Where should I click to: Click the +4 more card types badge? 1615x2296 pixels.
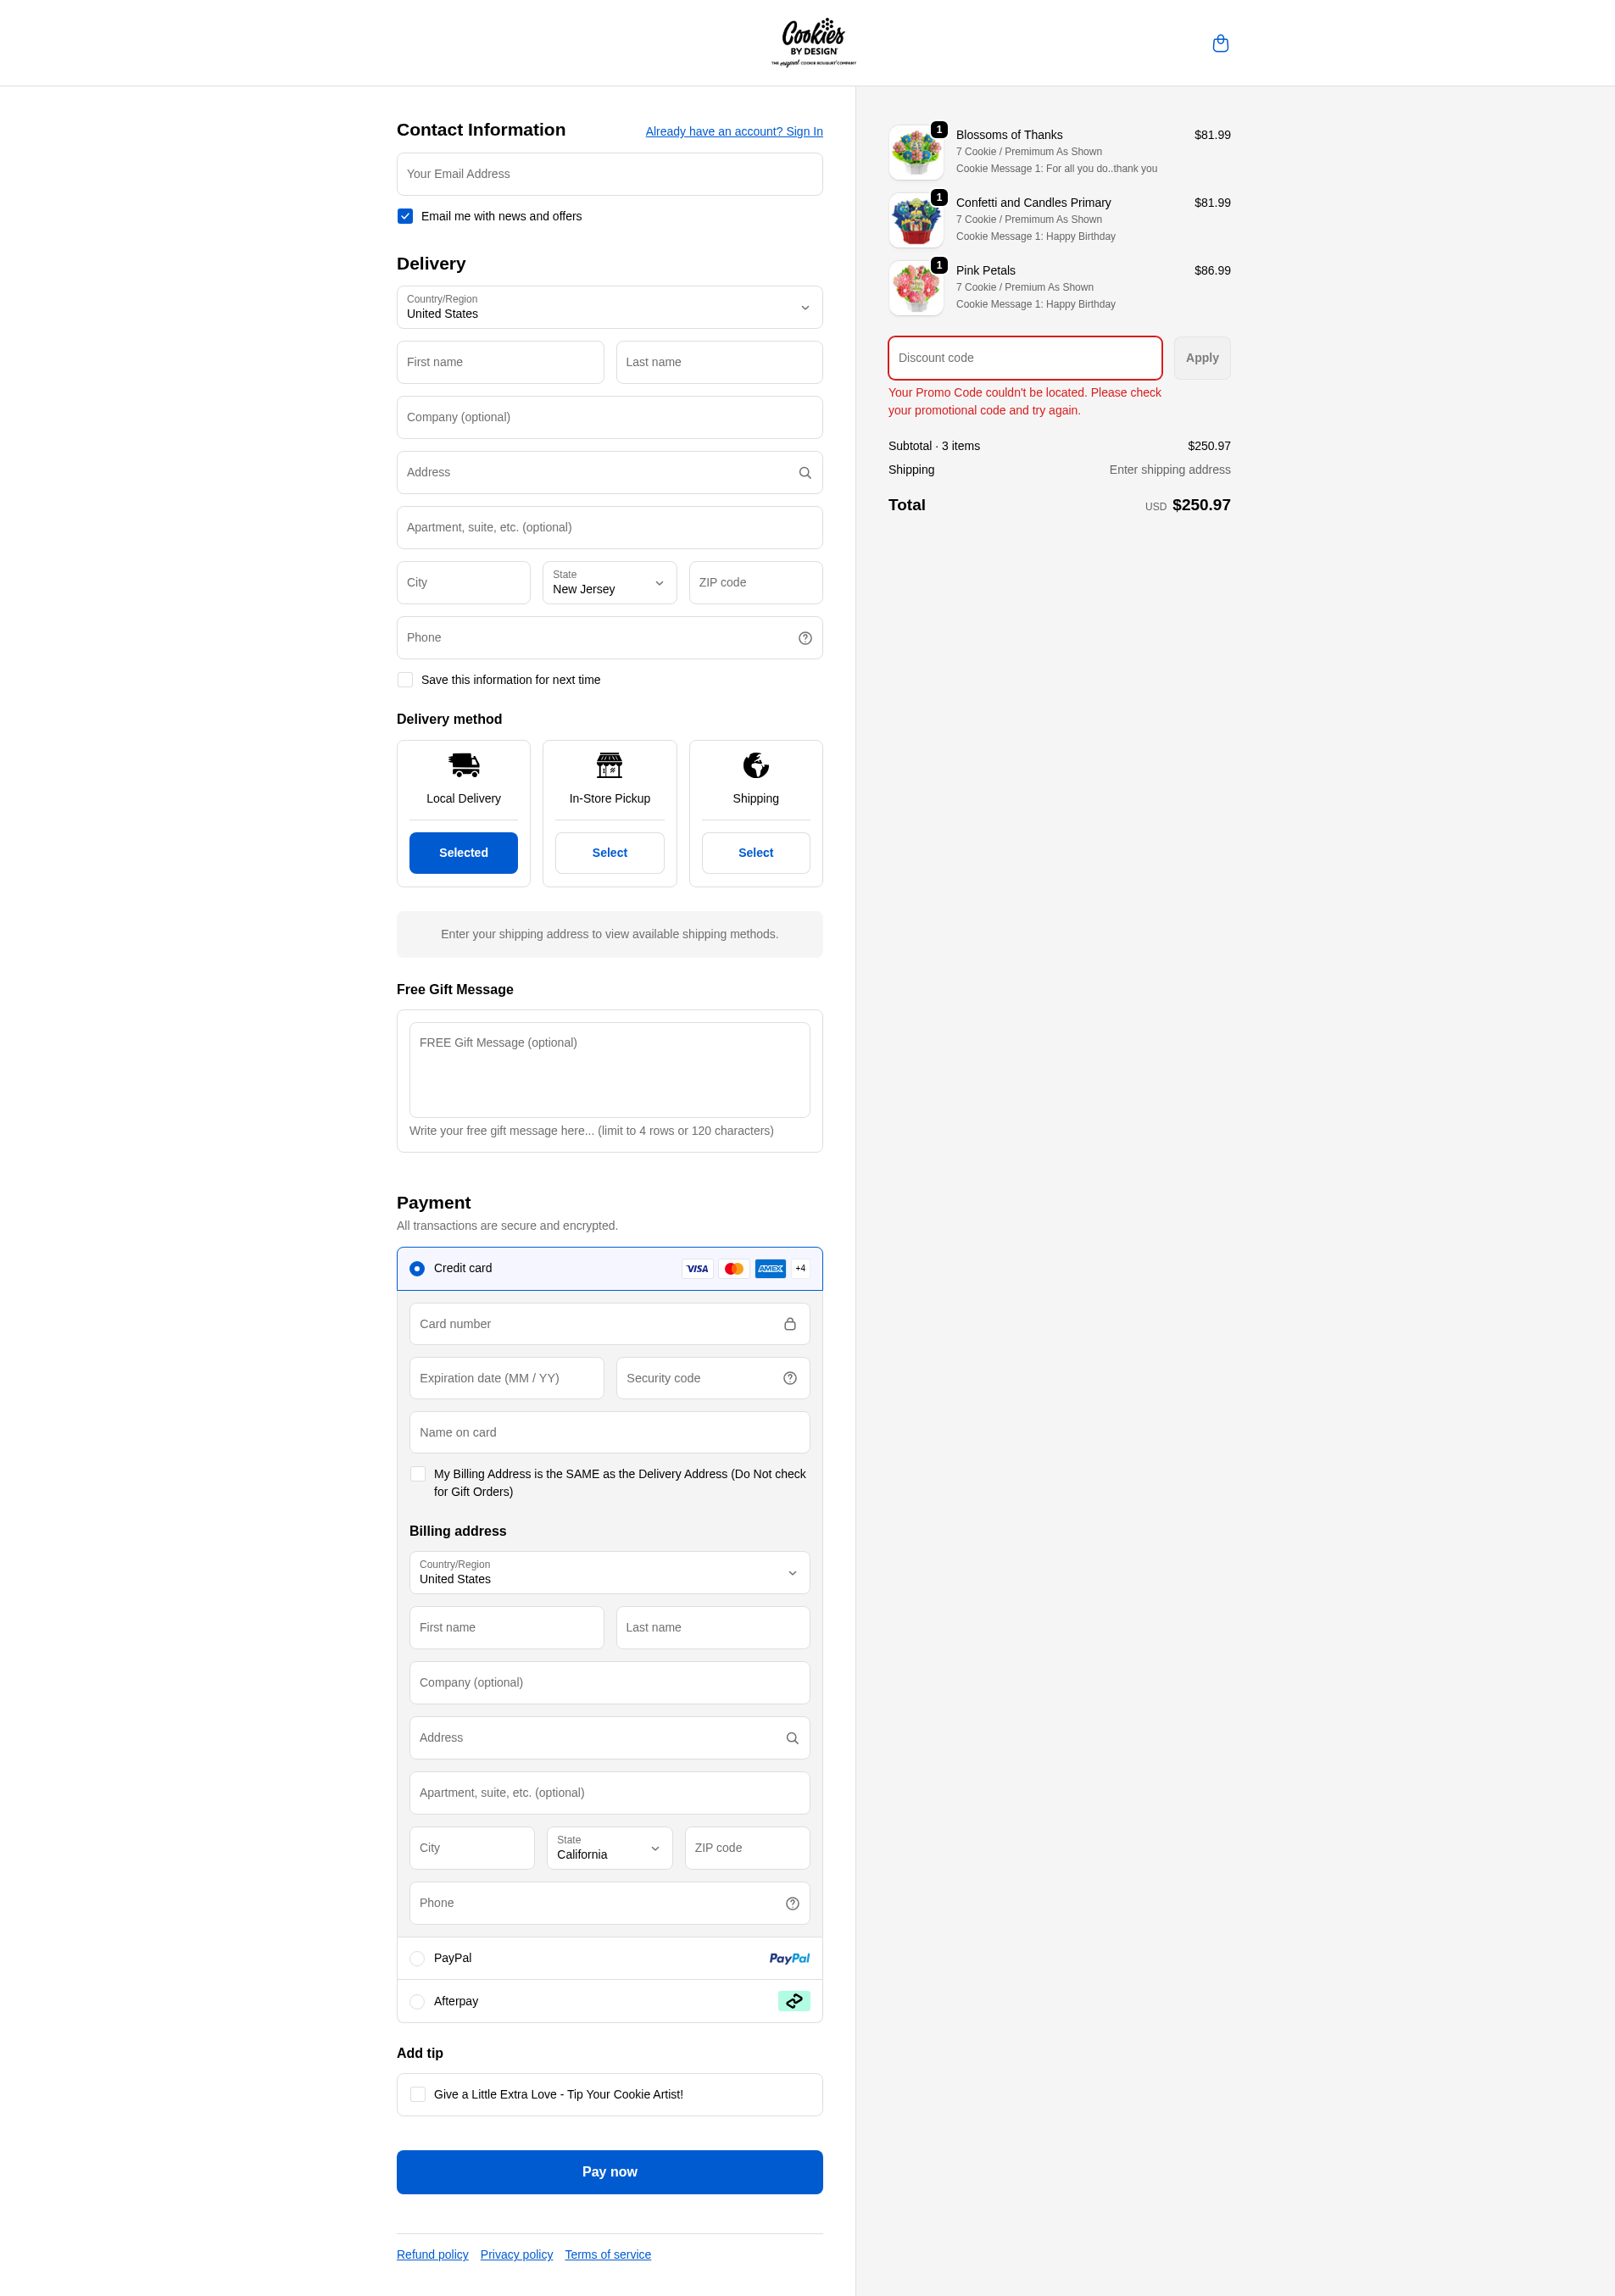coord(800,1268)
